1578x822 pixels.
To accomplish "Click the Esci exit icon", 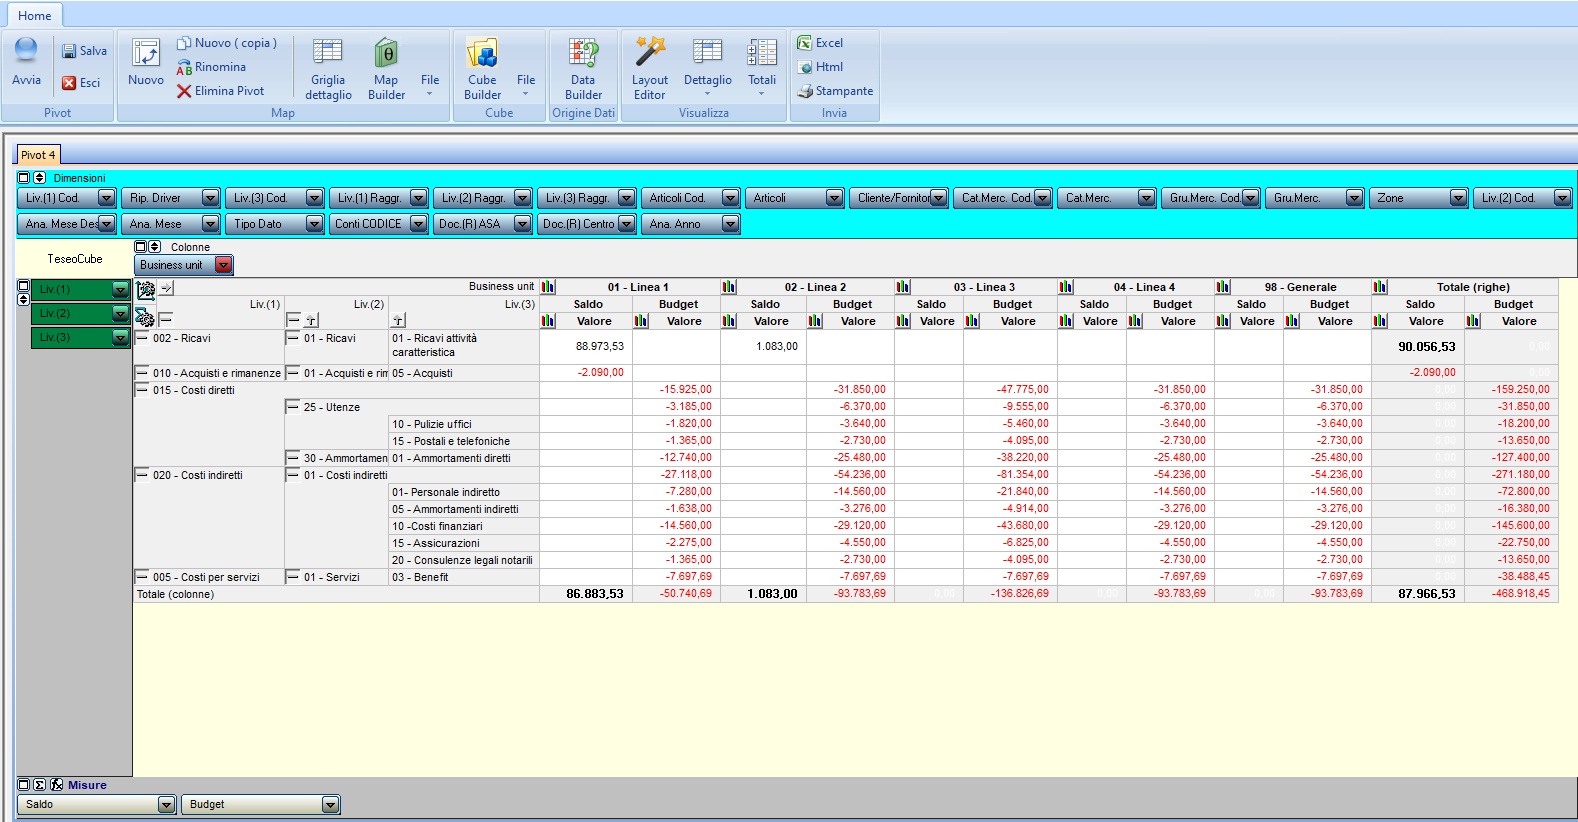I will click(x=69, y=83).
